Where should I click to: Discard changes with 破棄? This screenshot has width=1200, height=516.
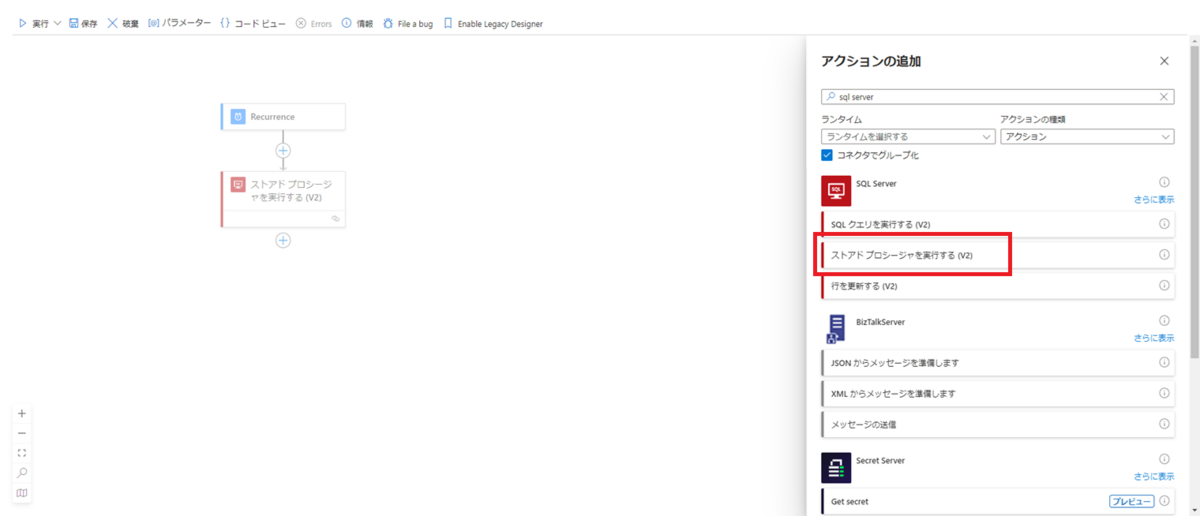(122, 23)
